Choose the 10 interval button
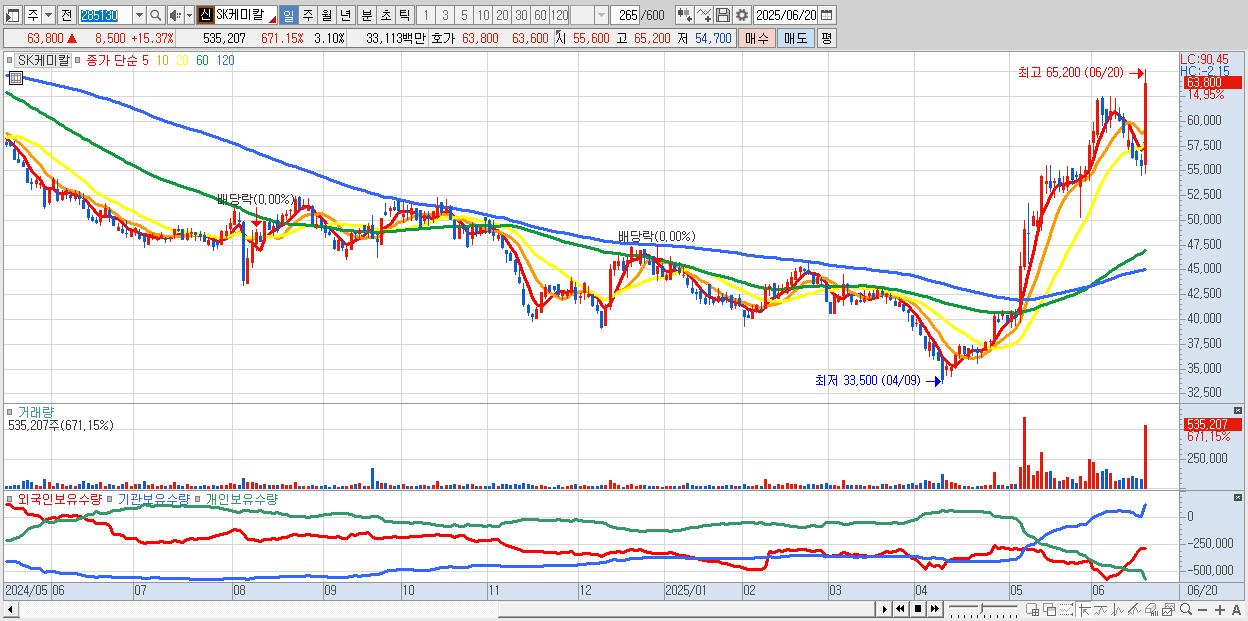The image size is (1248, 621). click(x=483, y=15)
